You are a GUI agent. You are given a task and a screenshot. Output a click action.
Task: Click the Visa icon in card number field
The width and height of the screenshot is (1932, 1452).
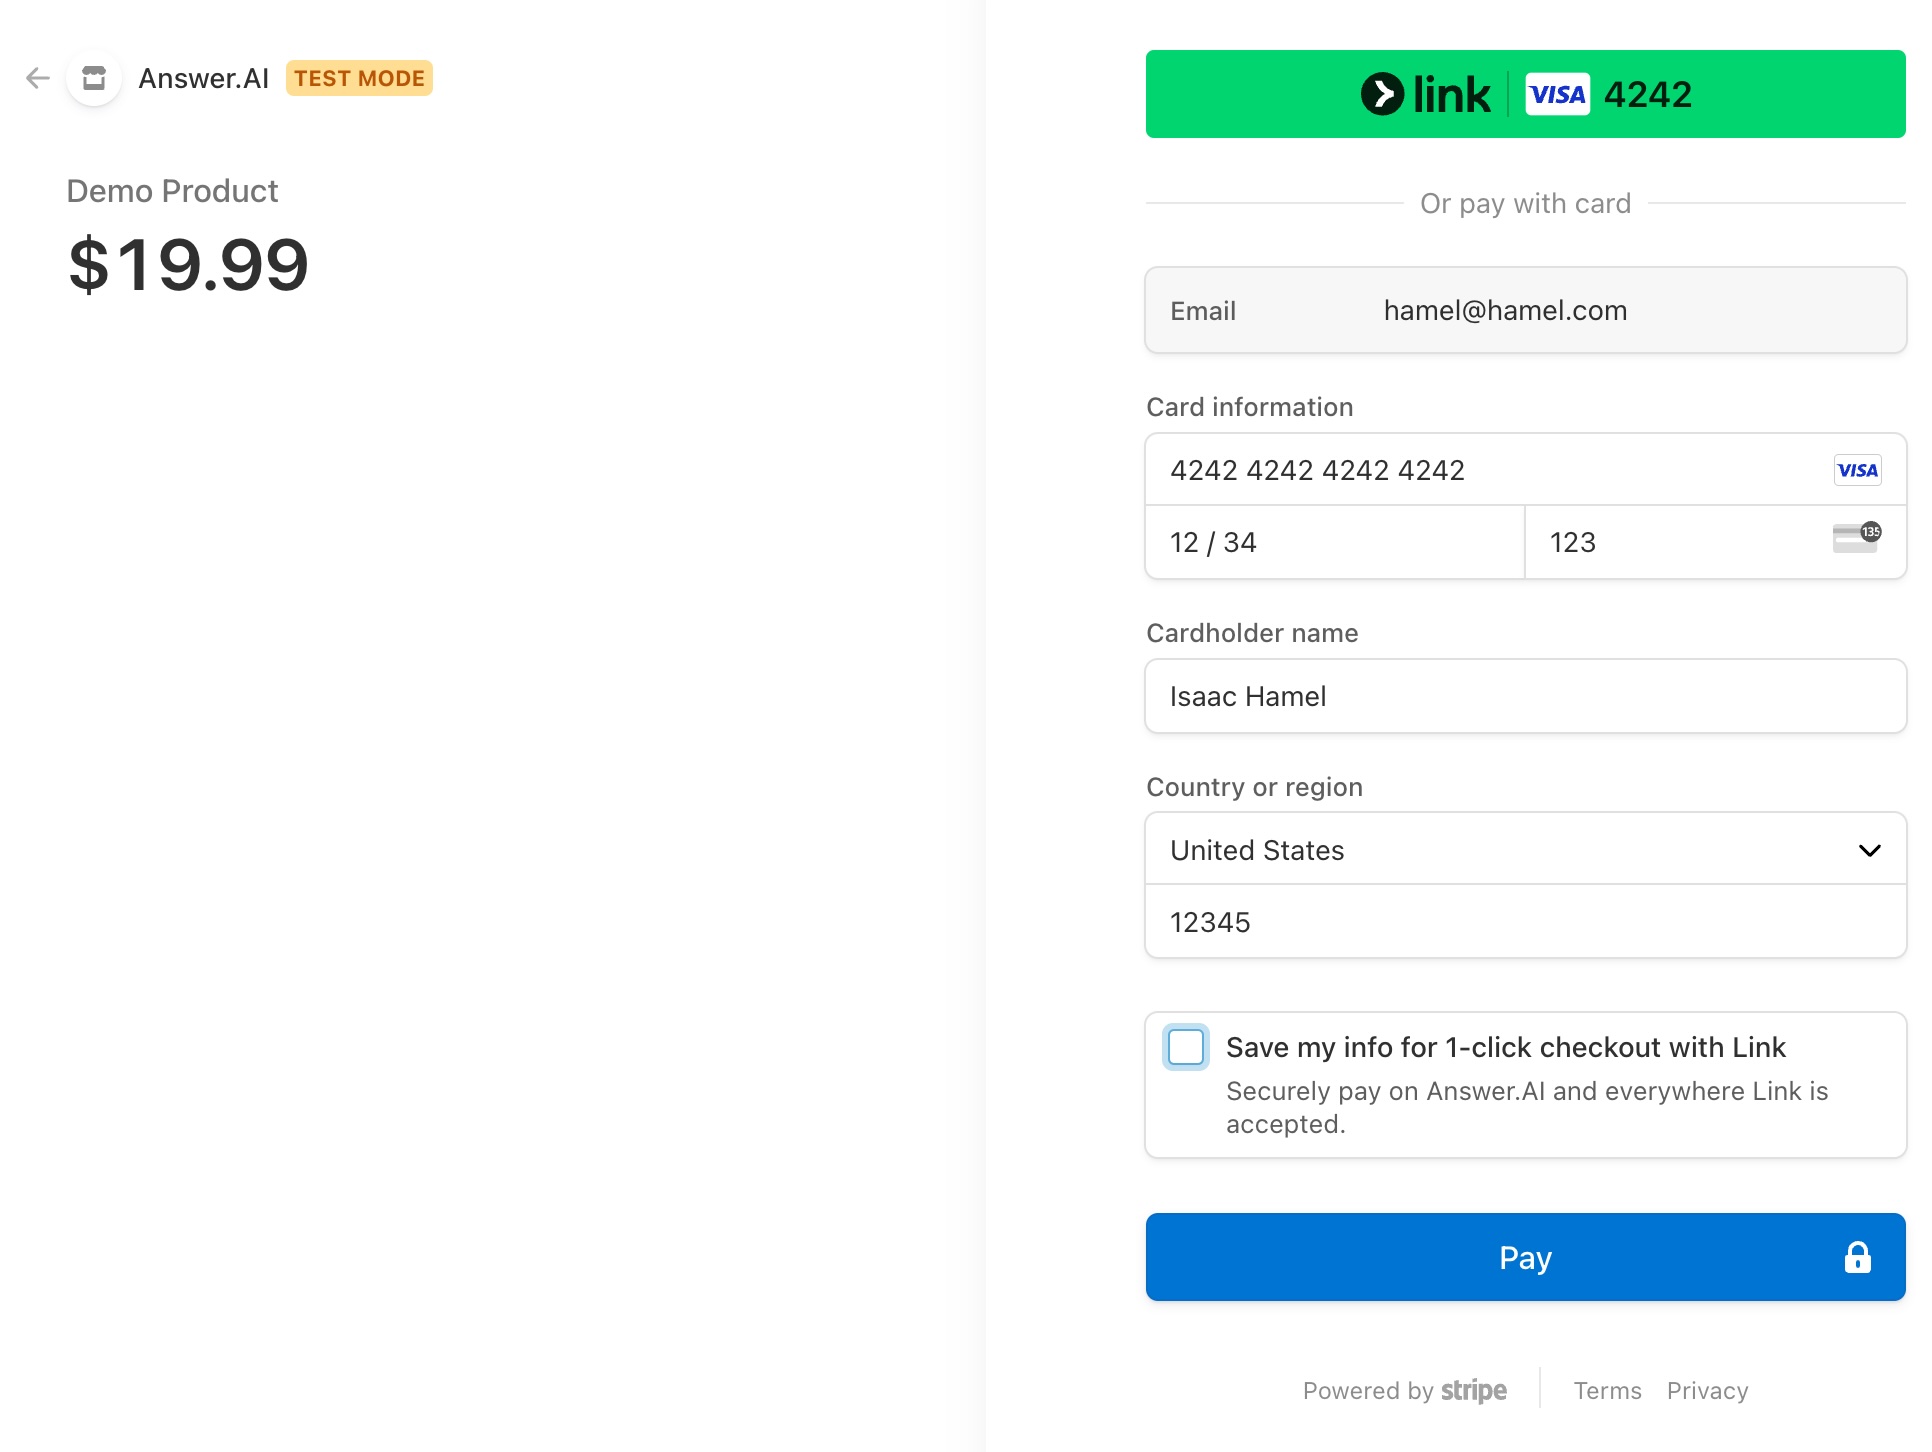coord(1857,470)
